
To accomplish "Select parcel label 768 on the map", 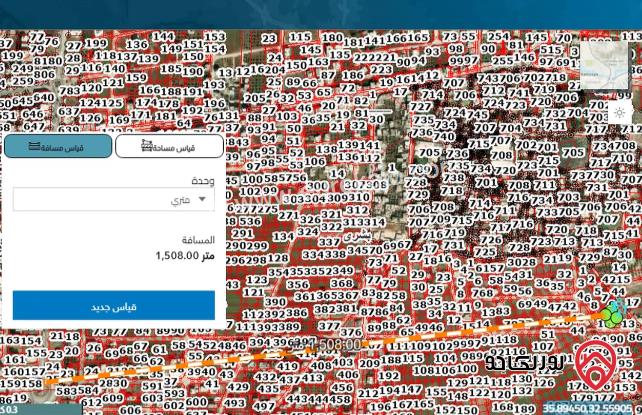I will point(482,293).
